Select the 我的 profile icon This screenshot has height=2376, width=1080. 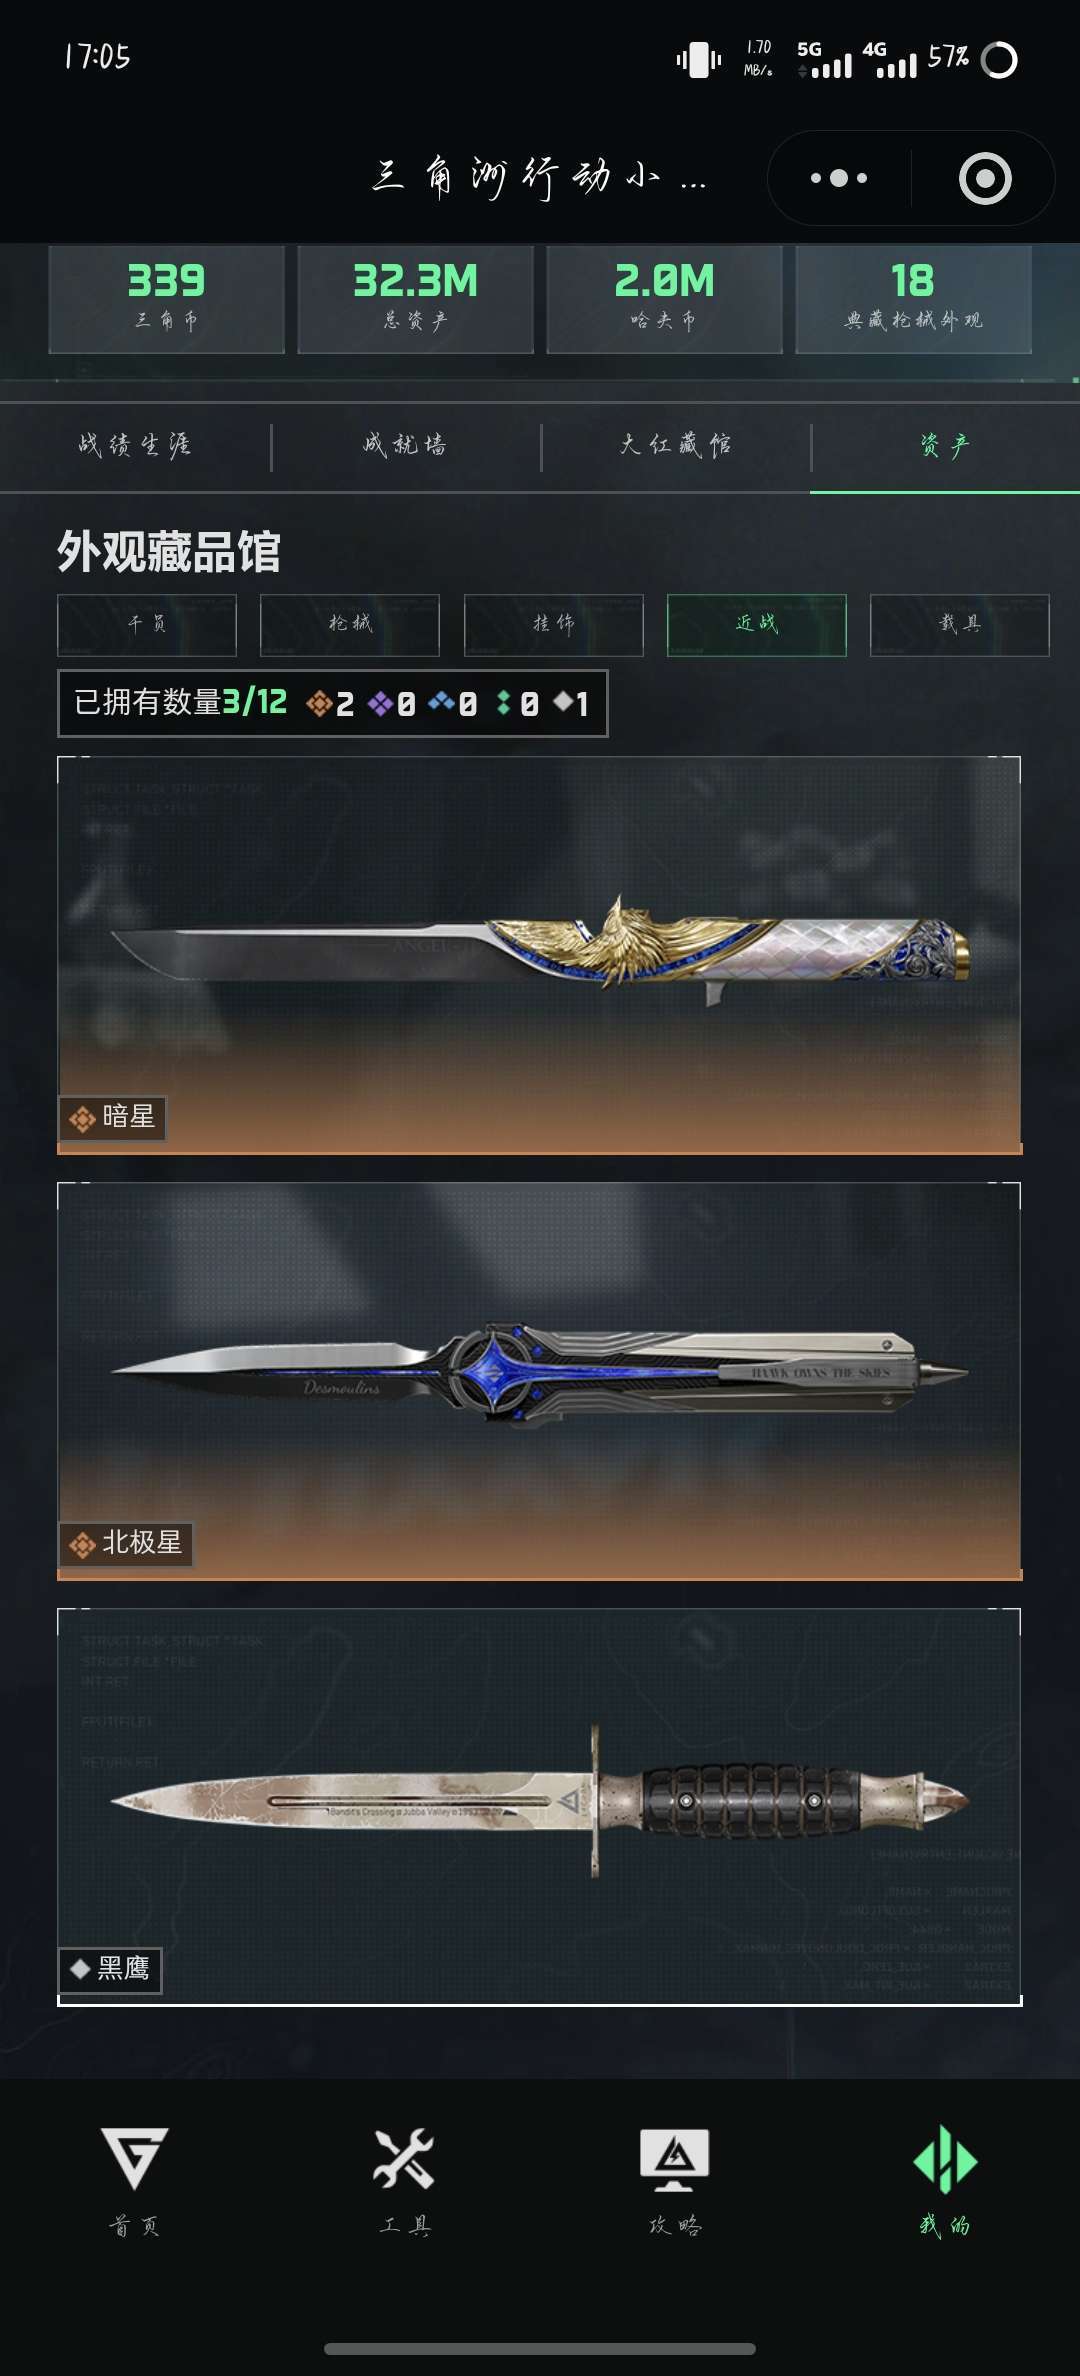click(x=945, y=2181)
